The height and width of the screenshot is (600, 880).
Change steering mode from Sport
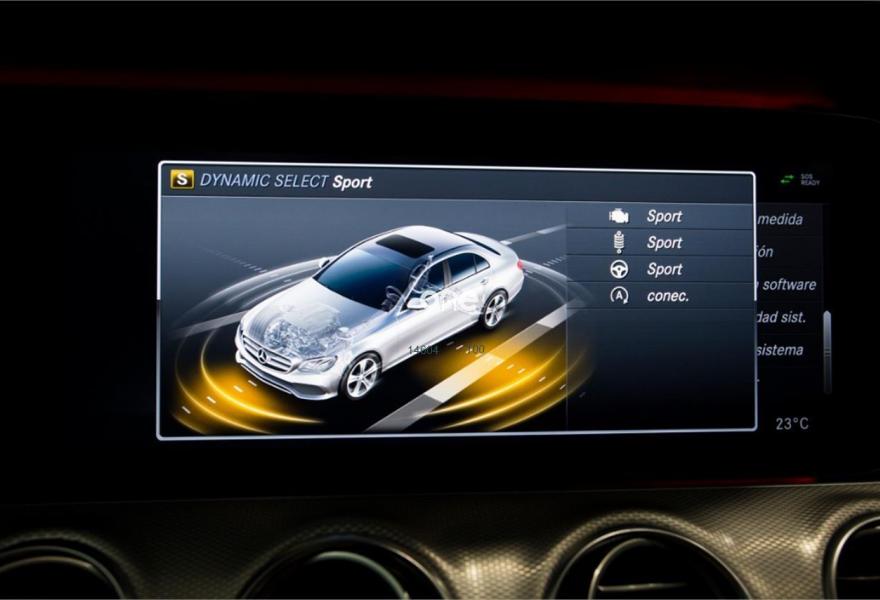coord(664,270)
